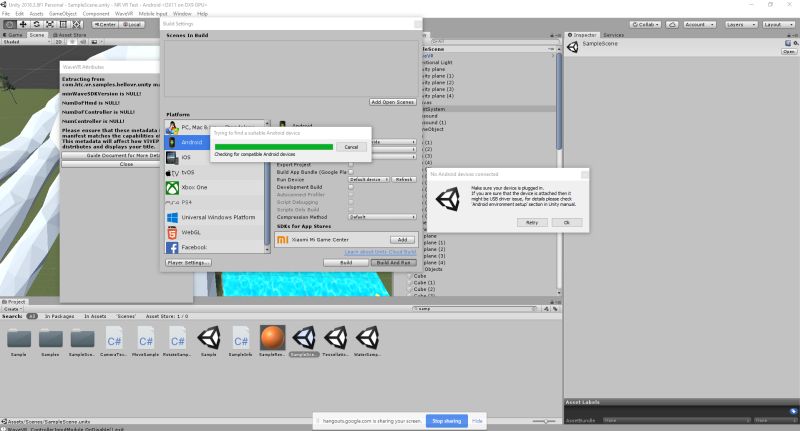This screenshot has width=800, height=431.
Task: Open the Layout dropdown
Action: coord(778,24)
